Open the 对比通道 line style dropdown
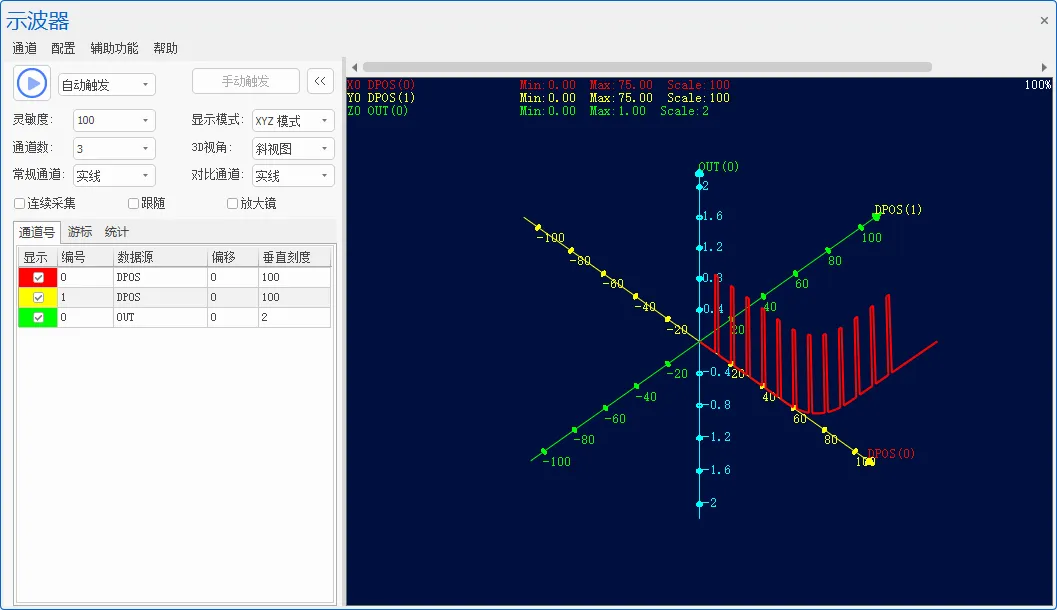1057x610 pixels. [293, 176]
